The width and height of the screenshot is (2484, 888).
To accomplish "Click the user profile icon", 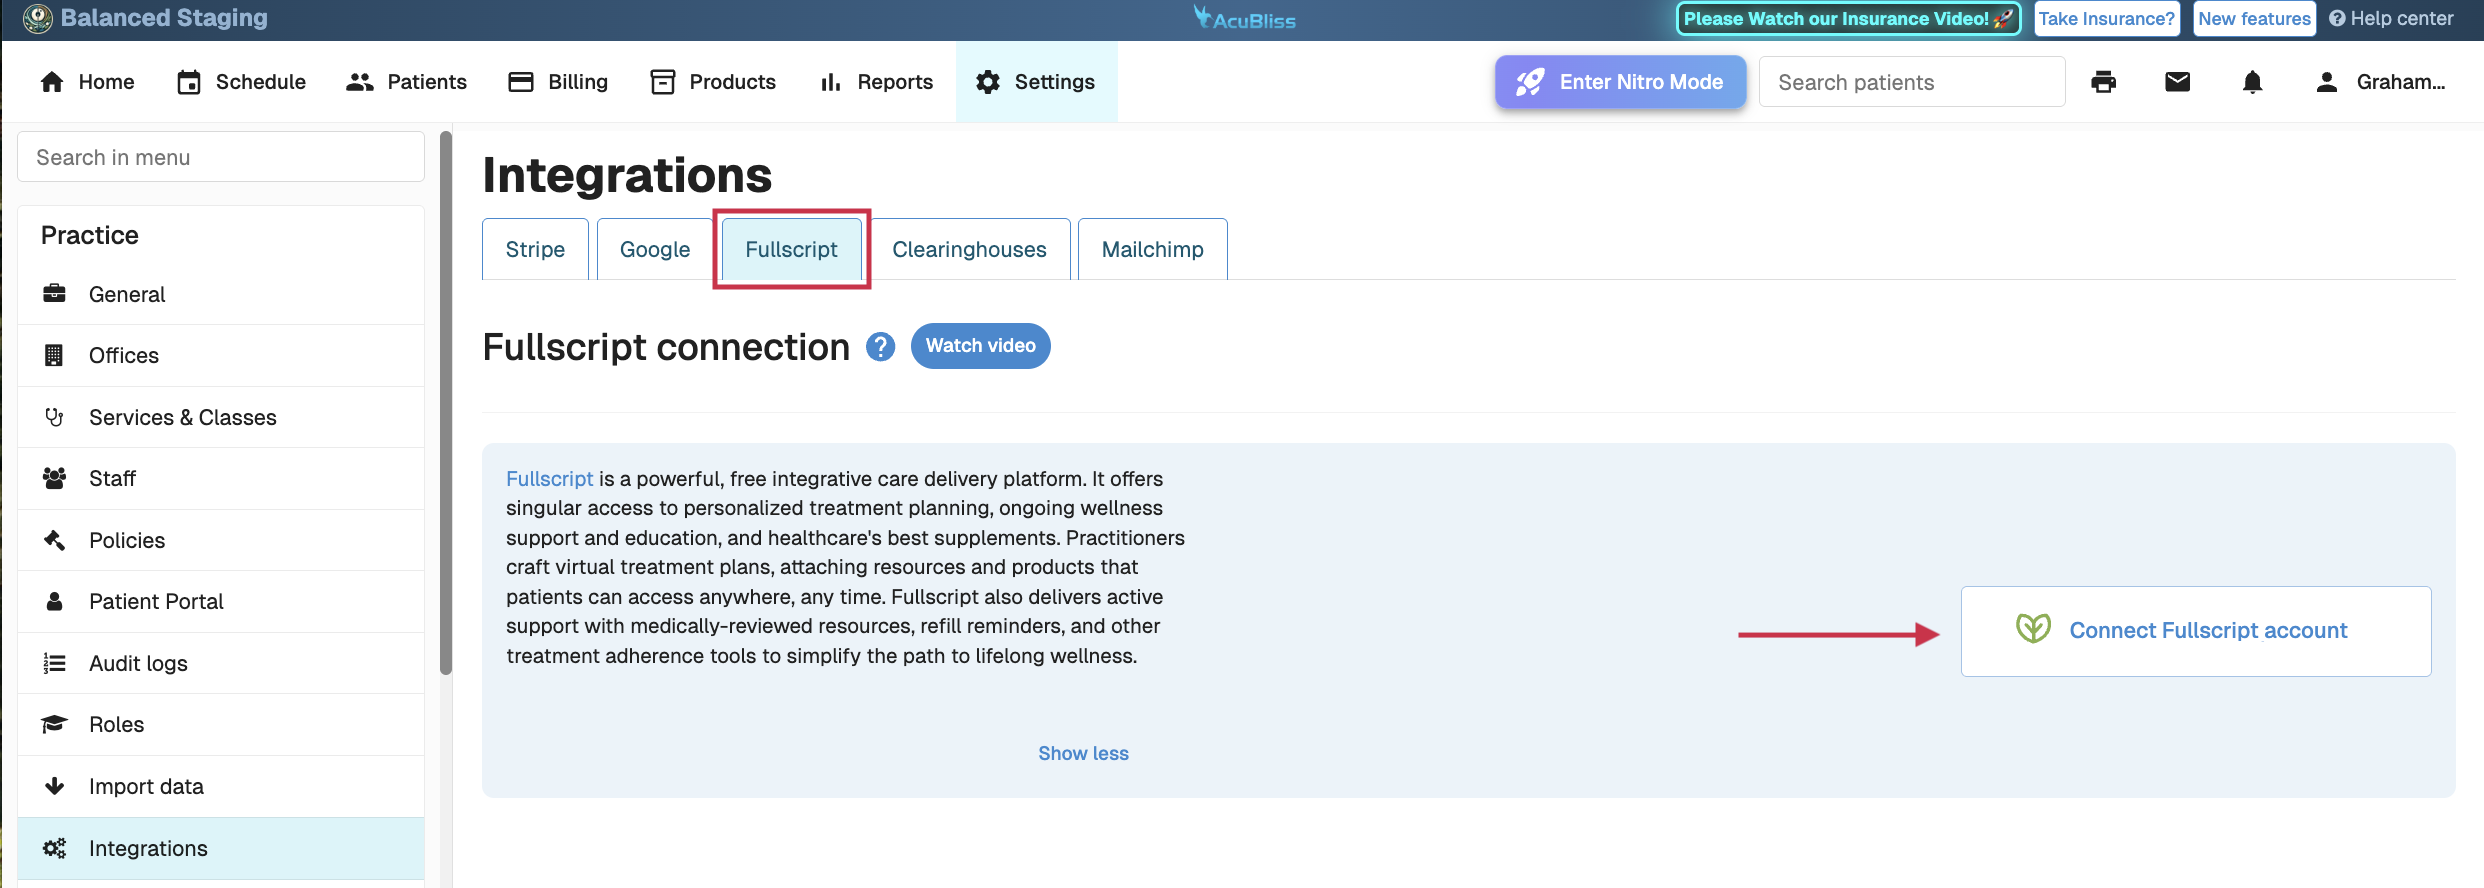I will [x=2327, y=82].
